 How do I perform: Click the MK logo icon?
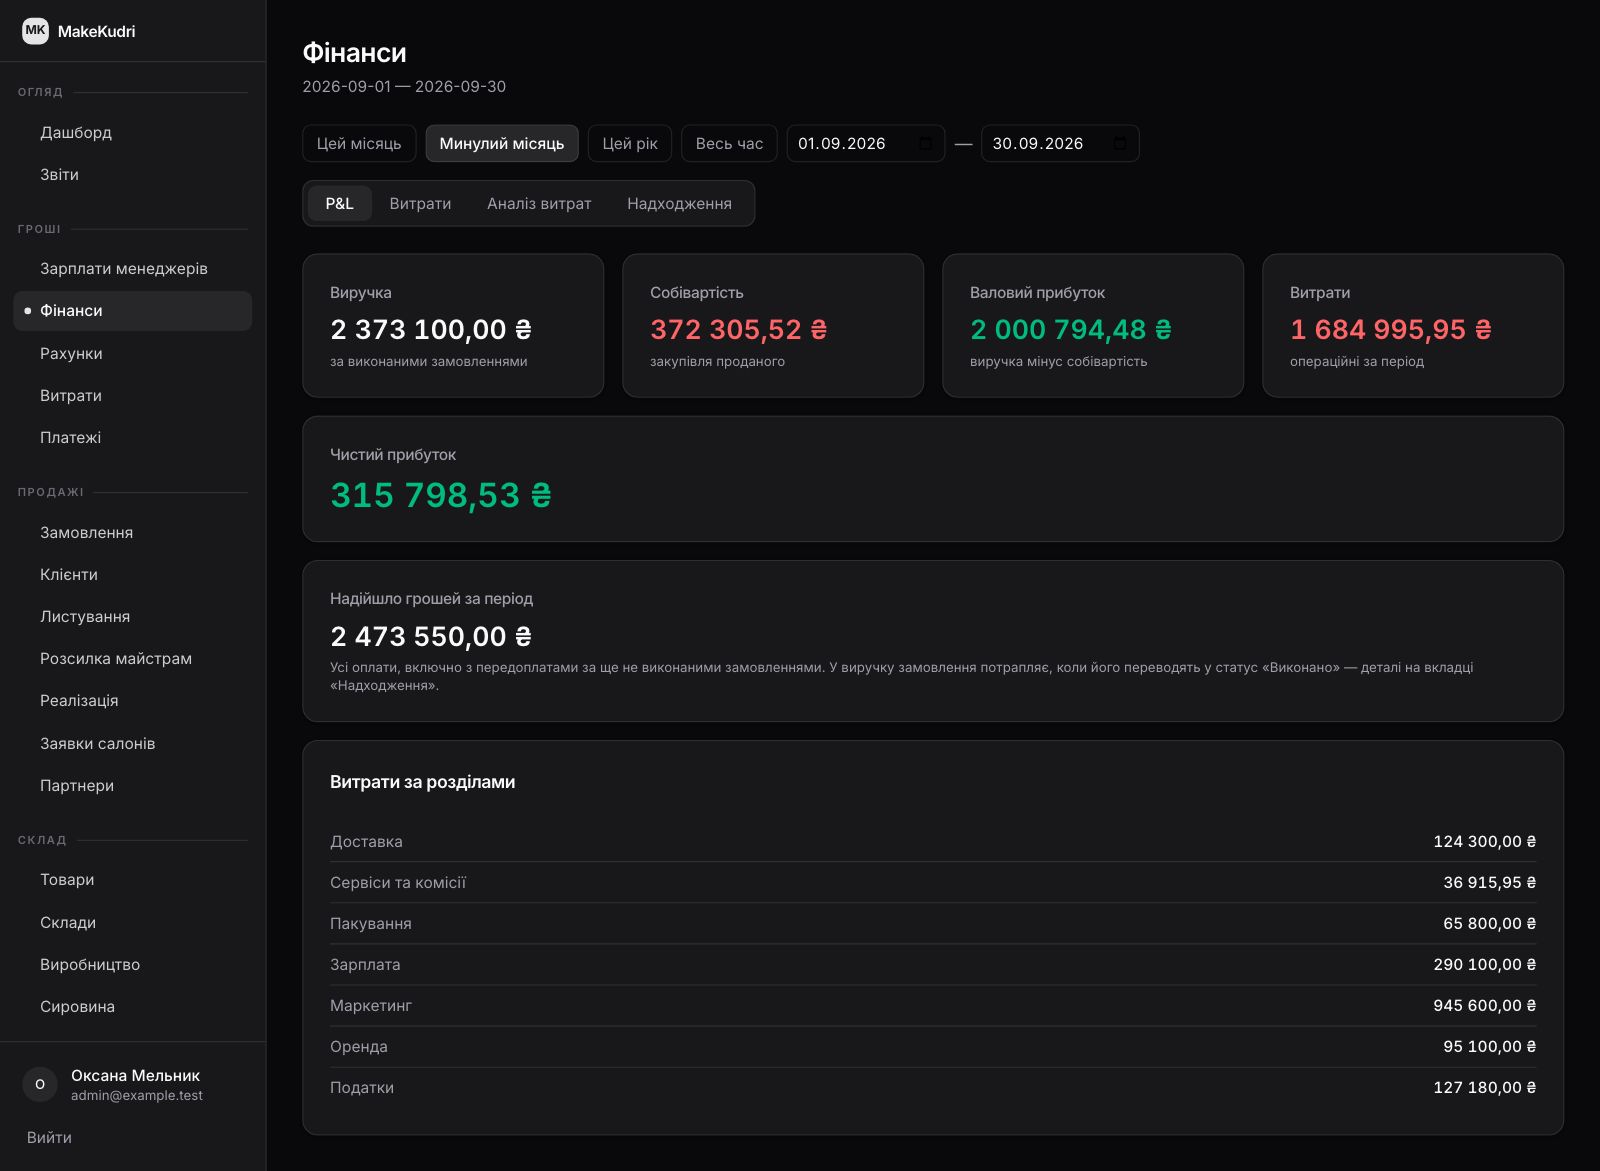[36, 31]
